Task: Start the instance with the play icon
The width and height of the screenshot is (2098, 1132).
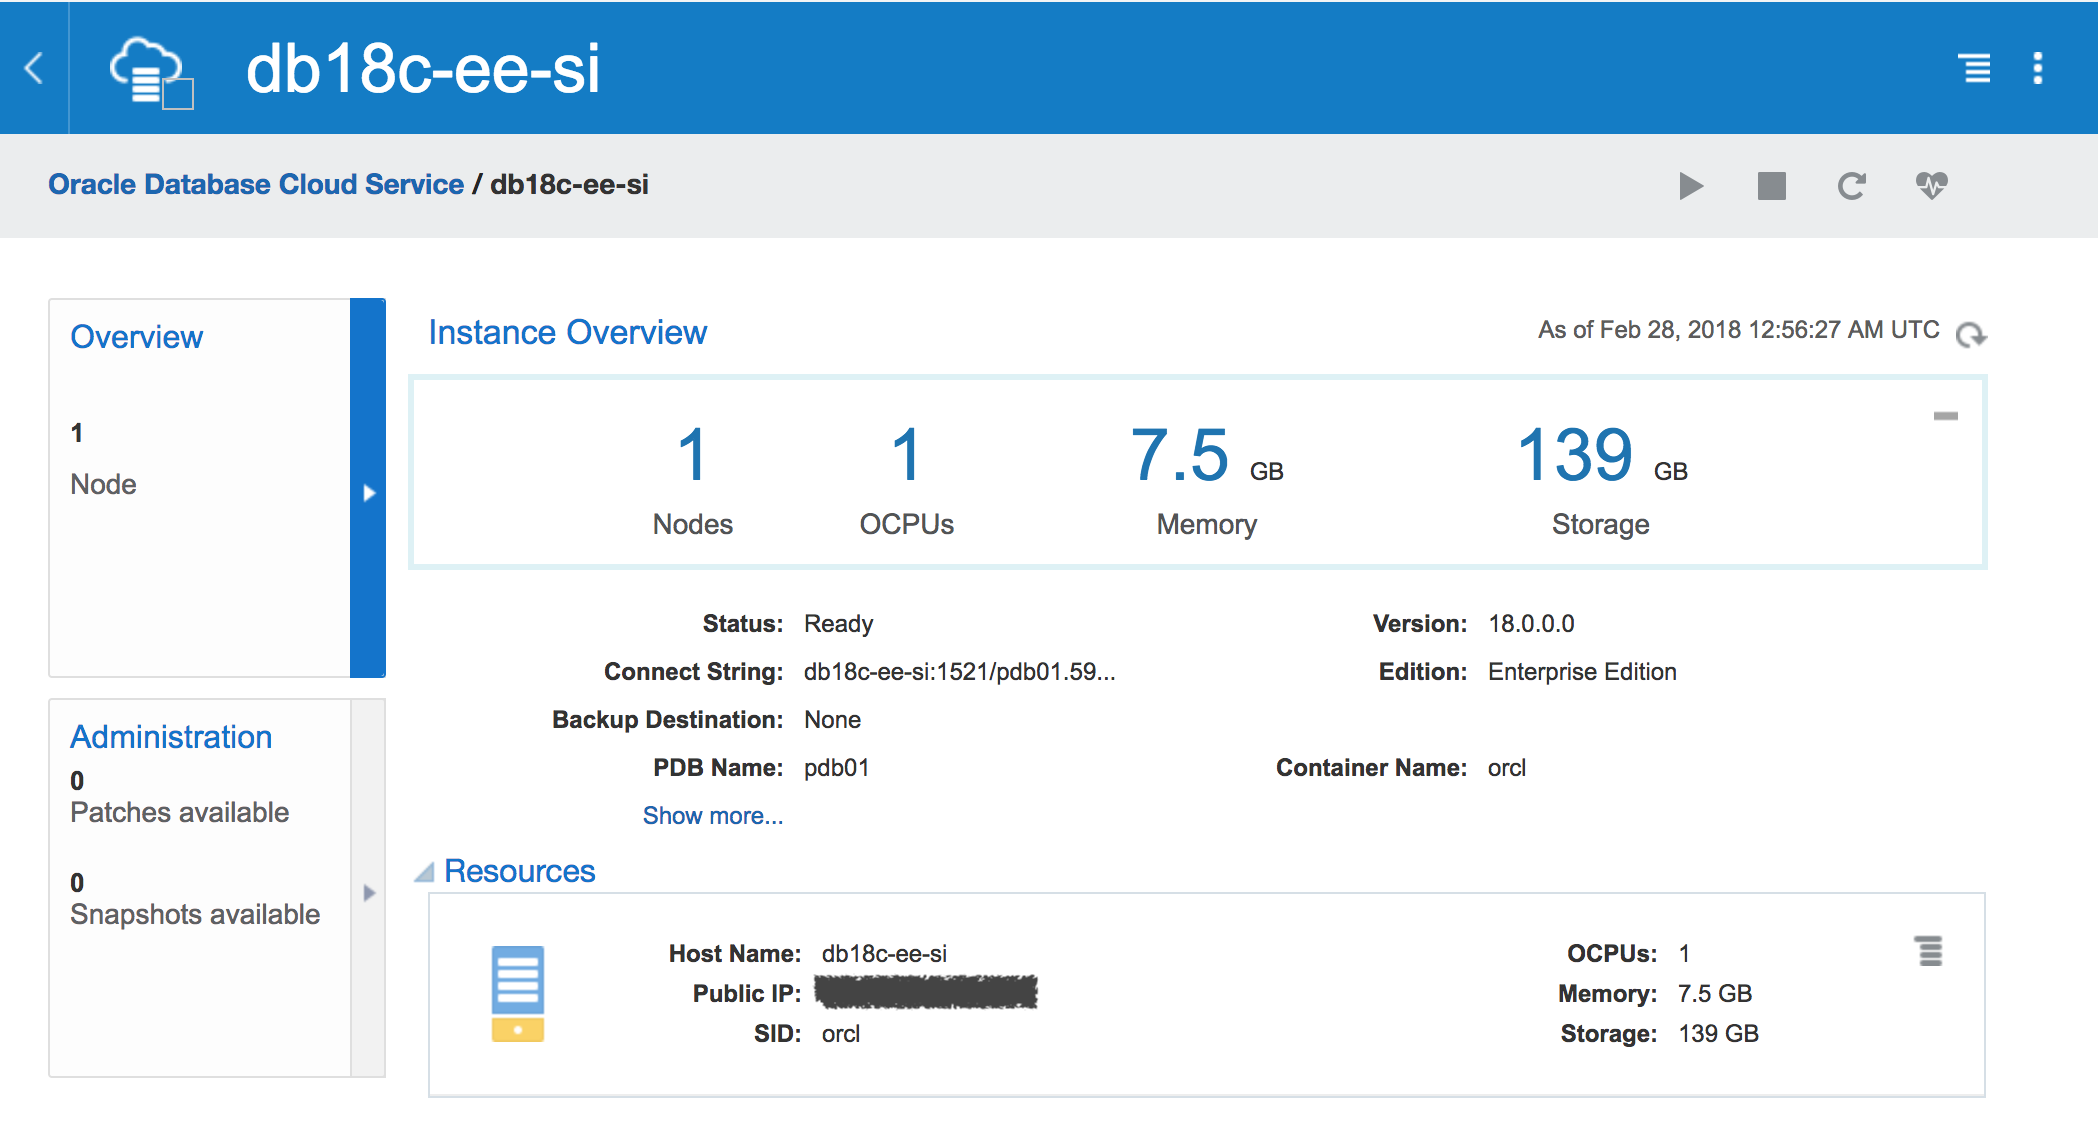Action: click(x=1691, y=186)
